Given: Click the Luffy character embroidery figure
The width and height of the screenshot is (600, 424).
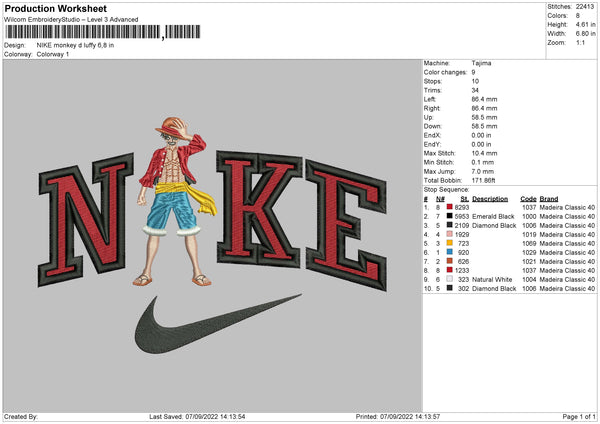Looking at the screenshot, I should 174,201.
